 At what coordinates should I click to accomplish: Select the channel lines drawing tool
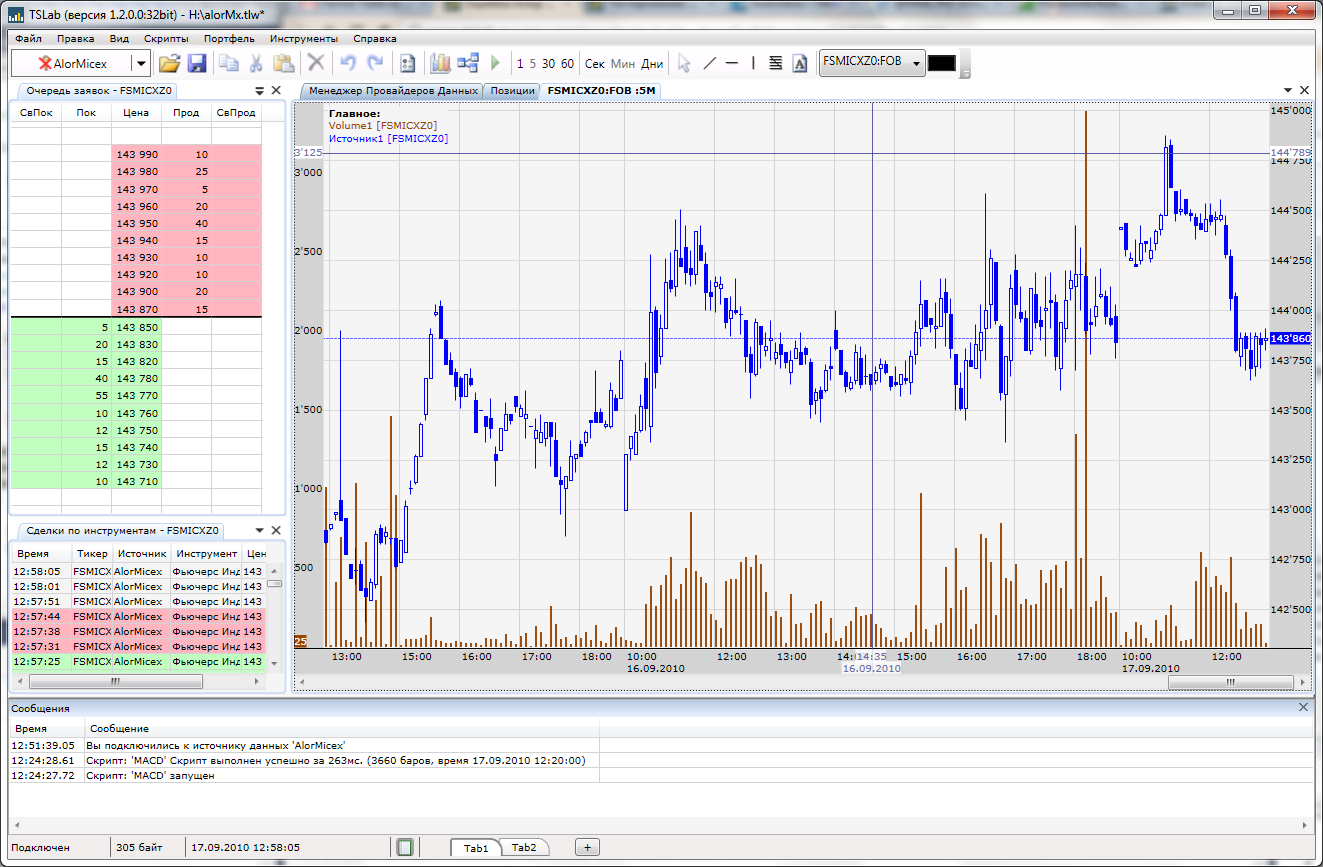[x=776, y=63]
